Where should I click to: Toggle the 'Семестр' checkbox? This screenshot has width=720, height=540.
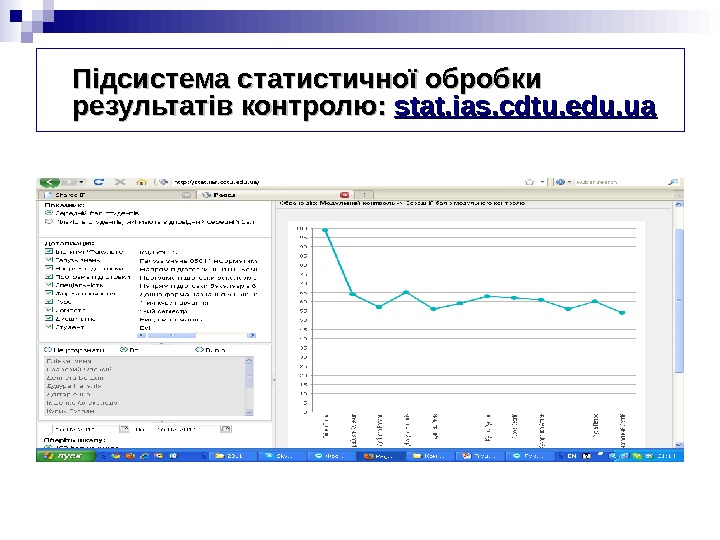[x=49, y=310]
